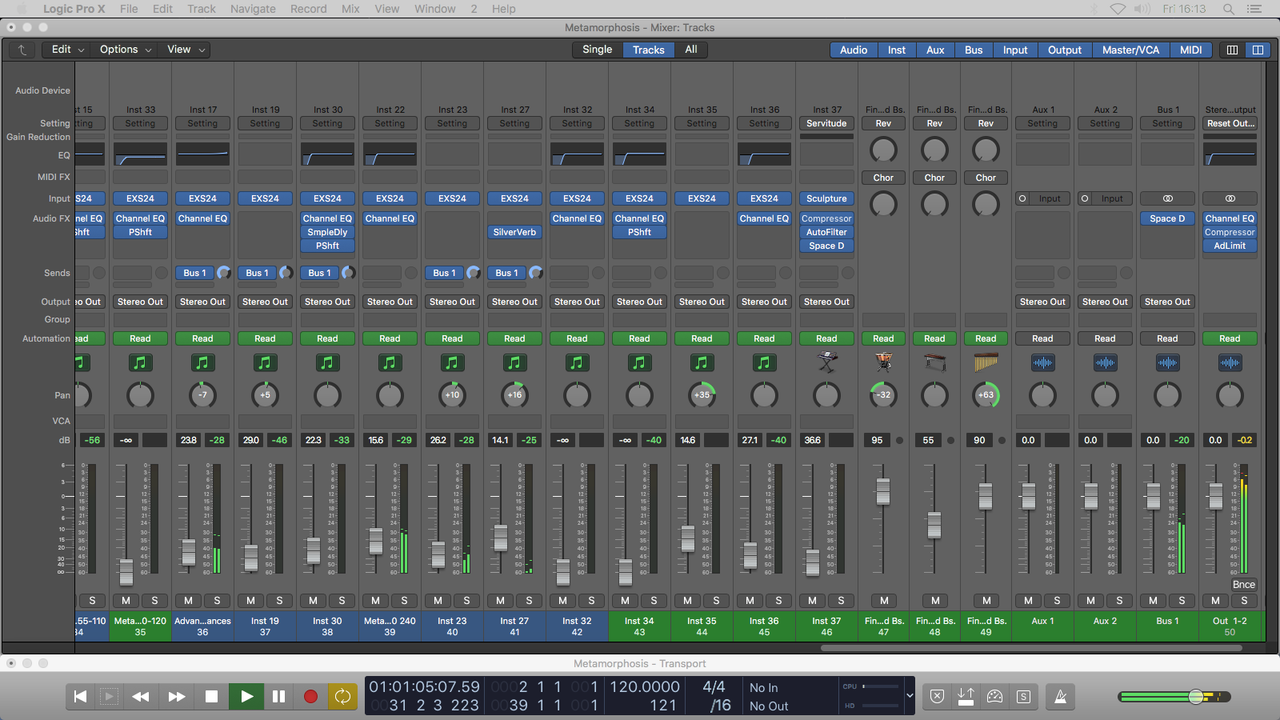The height and width of the screenshot is (720, 1280).
Task: Solo the Inst 37 channel
Action: [841, 600]
